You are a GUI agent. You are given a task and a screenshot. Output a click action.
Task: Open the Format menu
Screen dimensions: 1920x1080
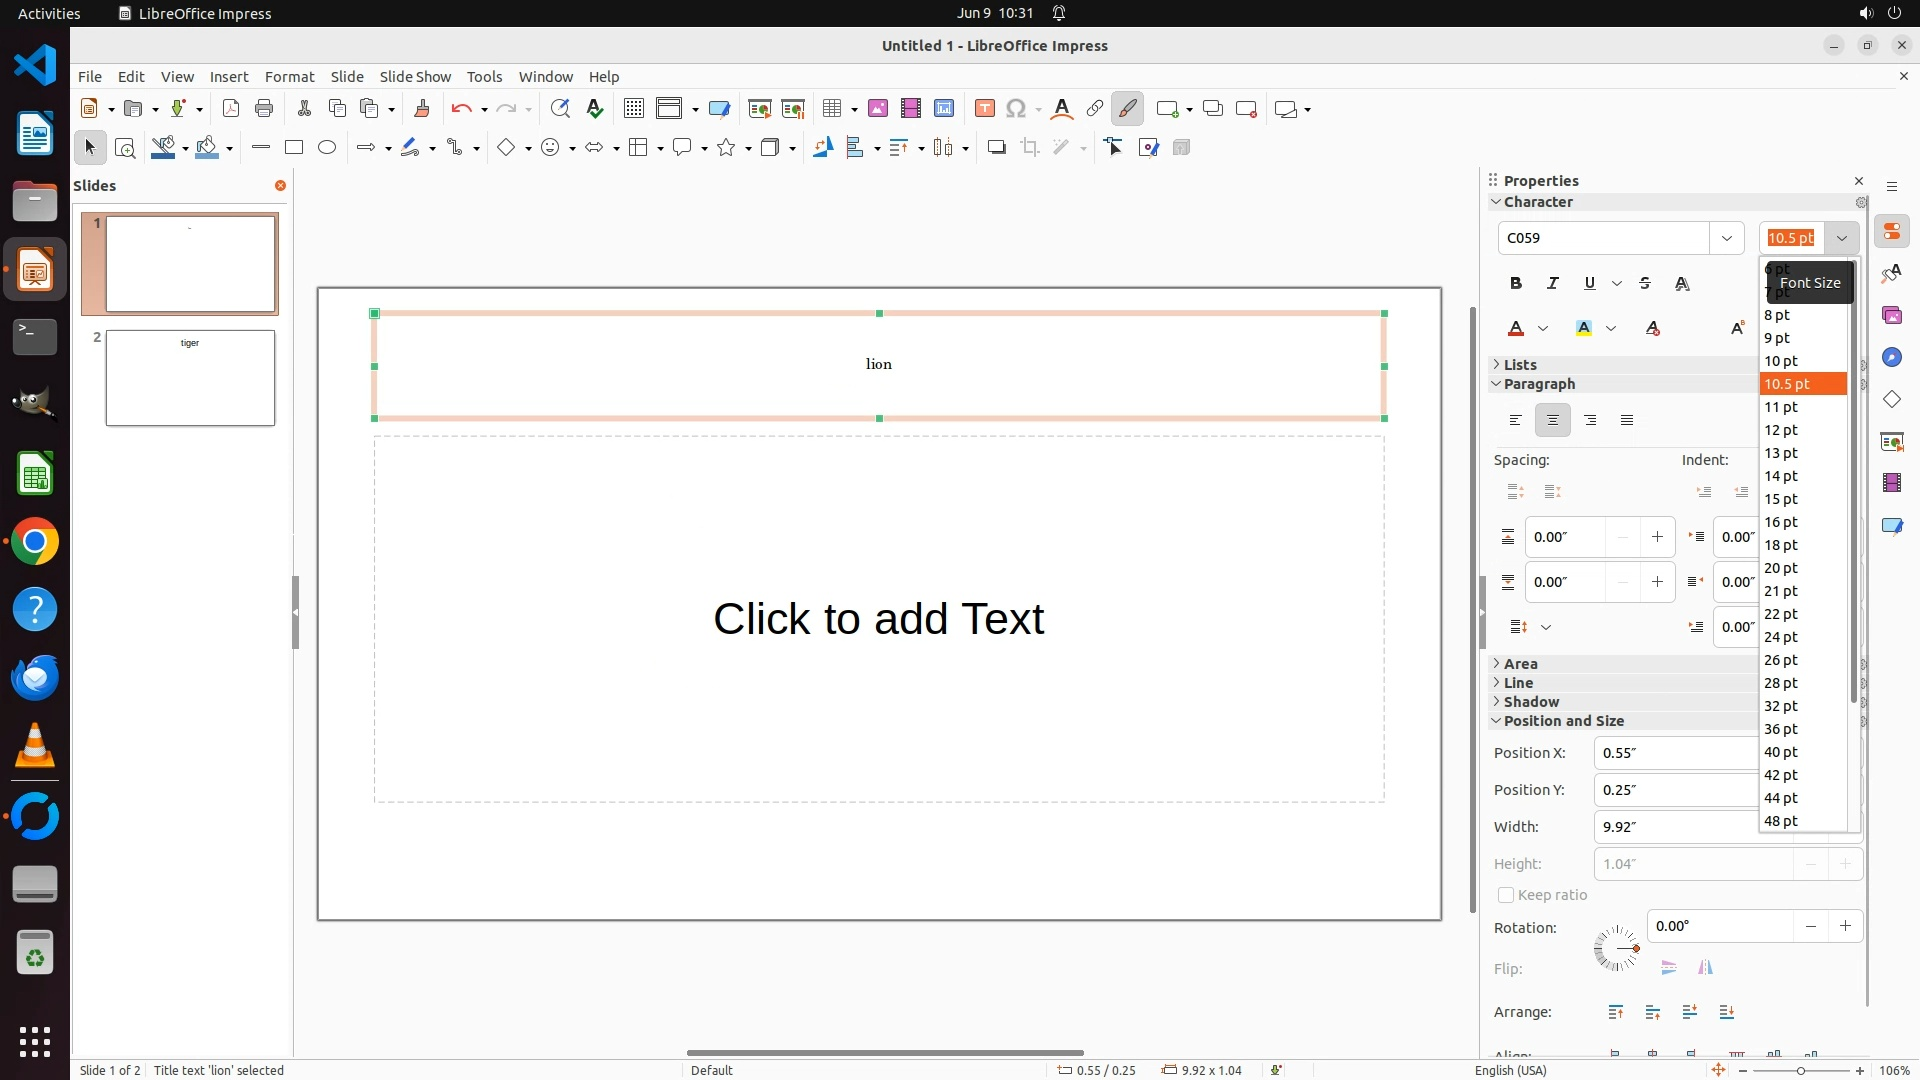tap(289, 76)
